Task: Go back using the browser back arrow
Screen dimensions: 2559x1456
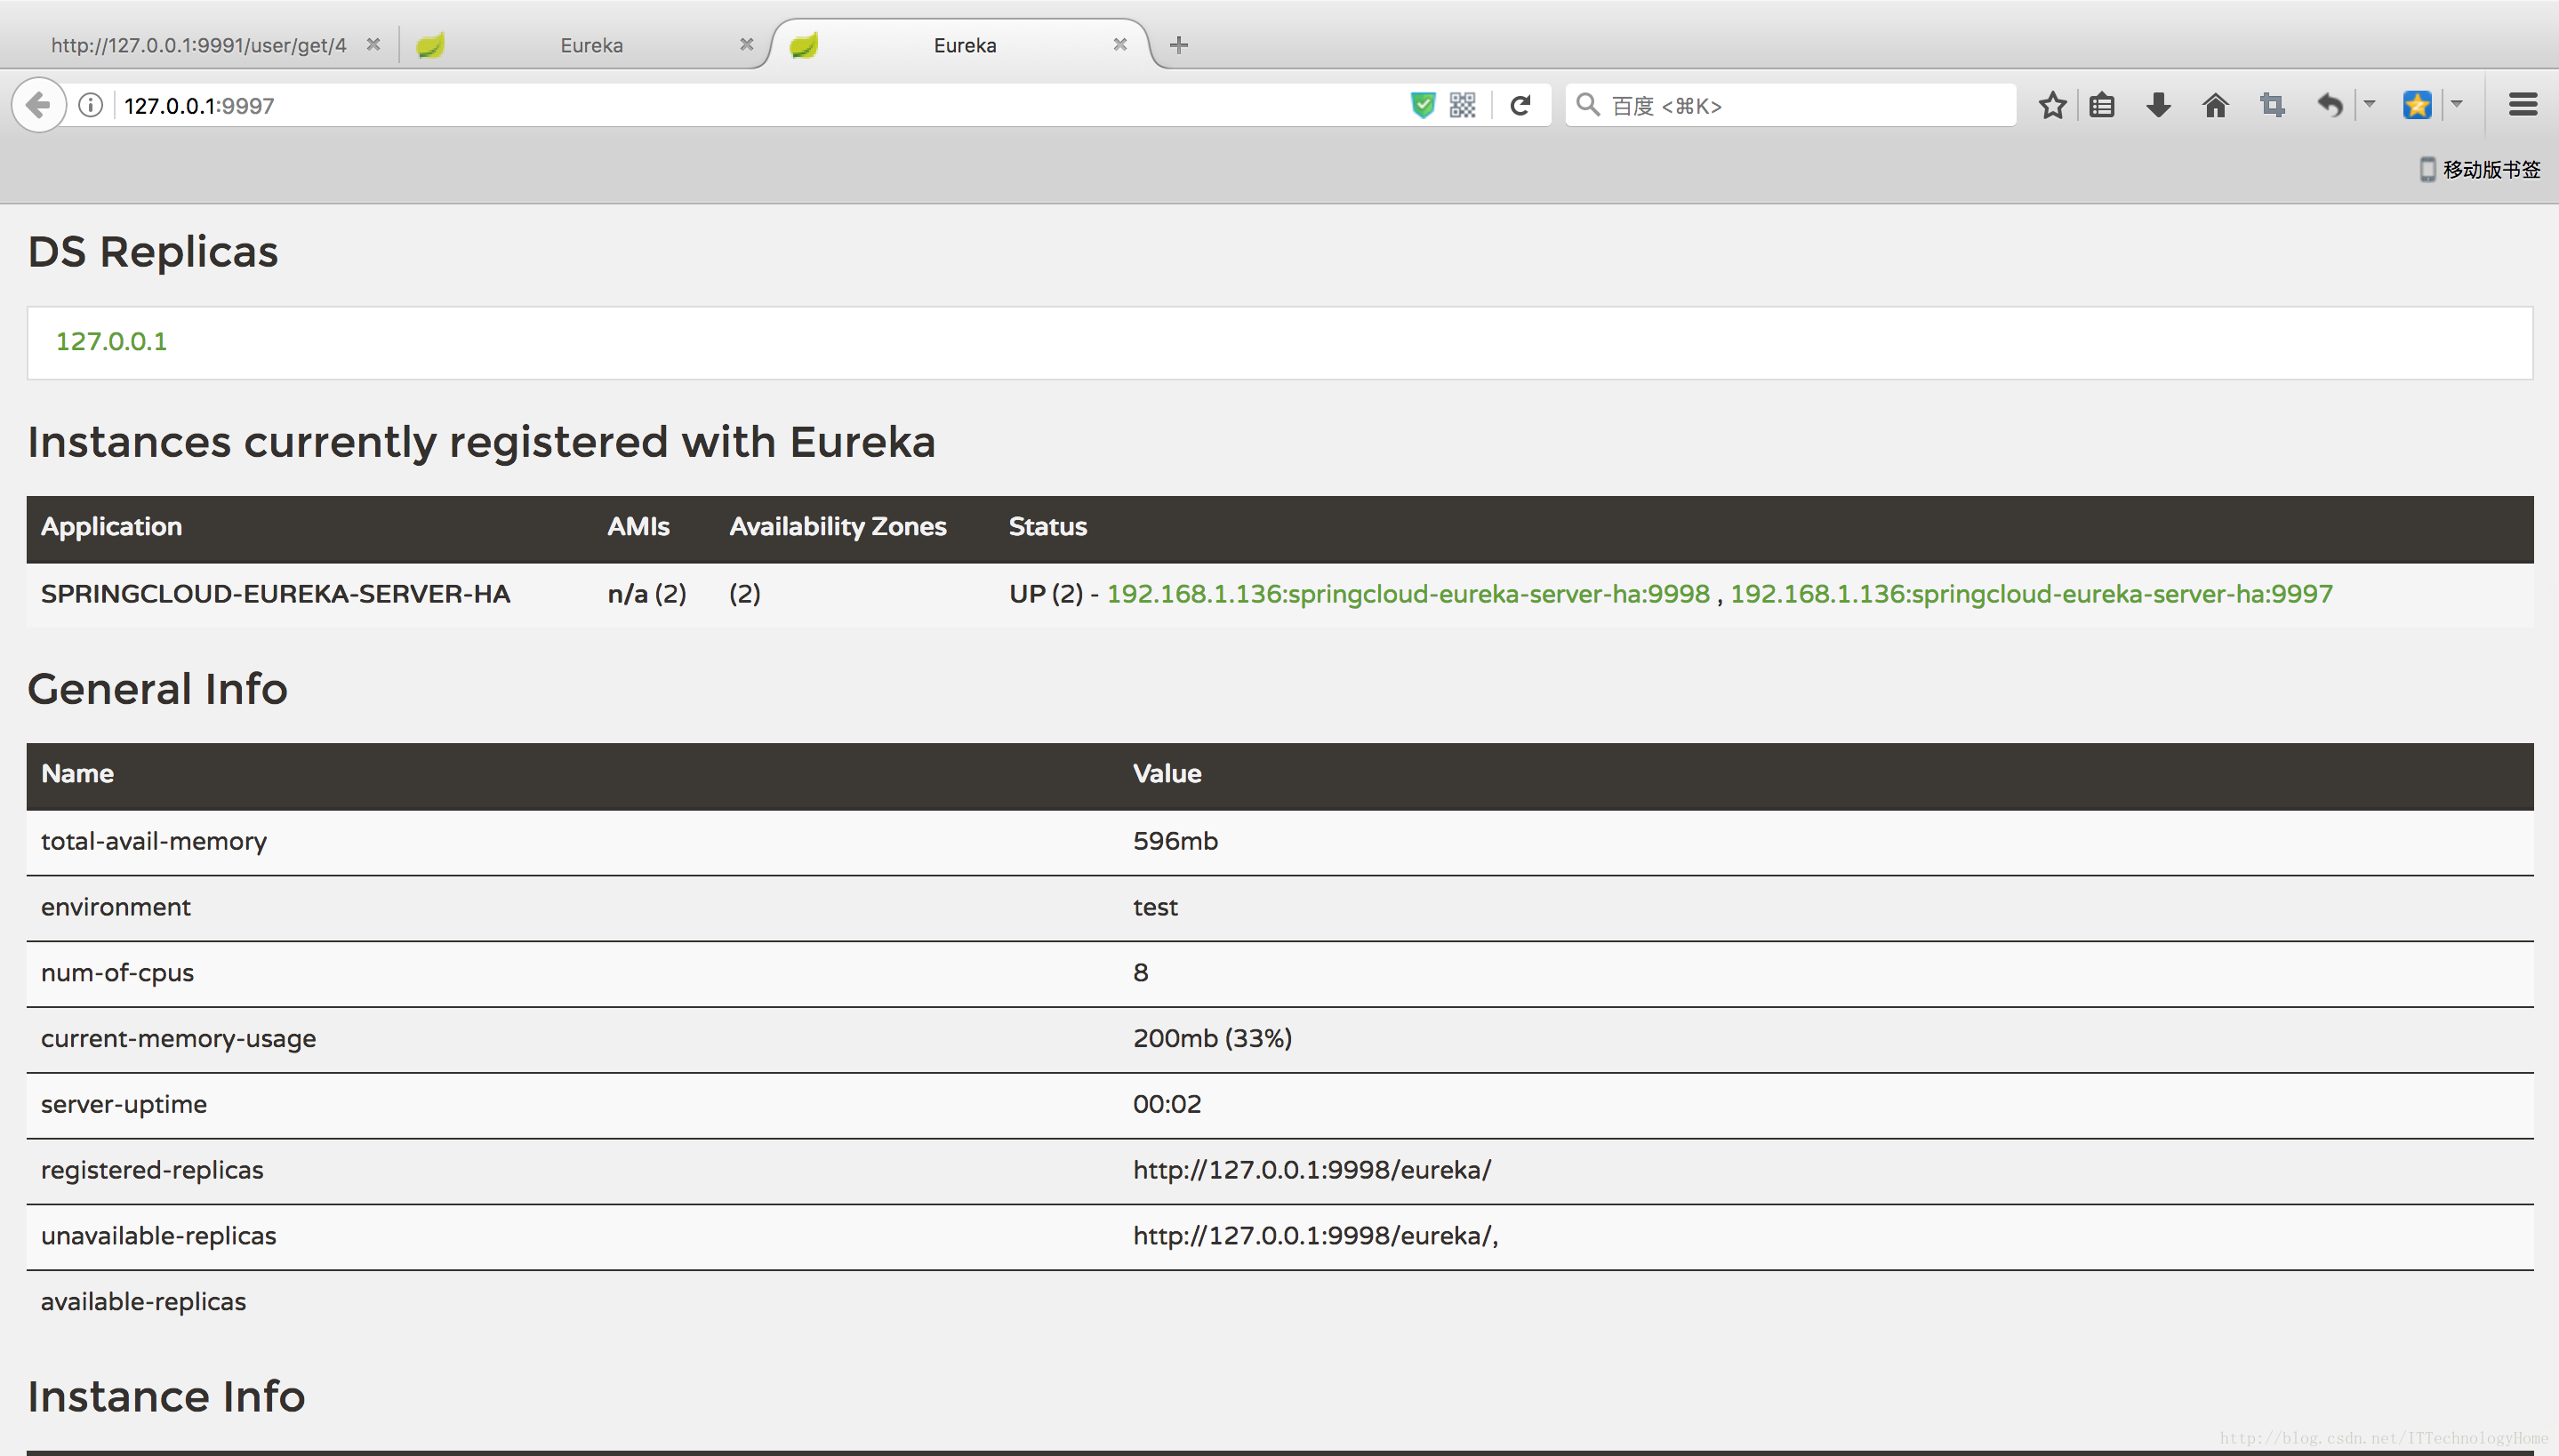Action: 38,105
